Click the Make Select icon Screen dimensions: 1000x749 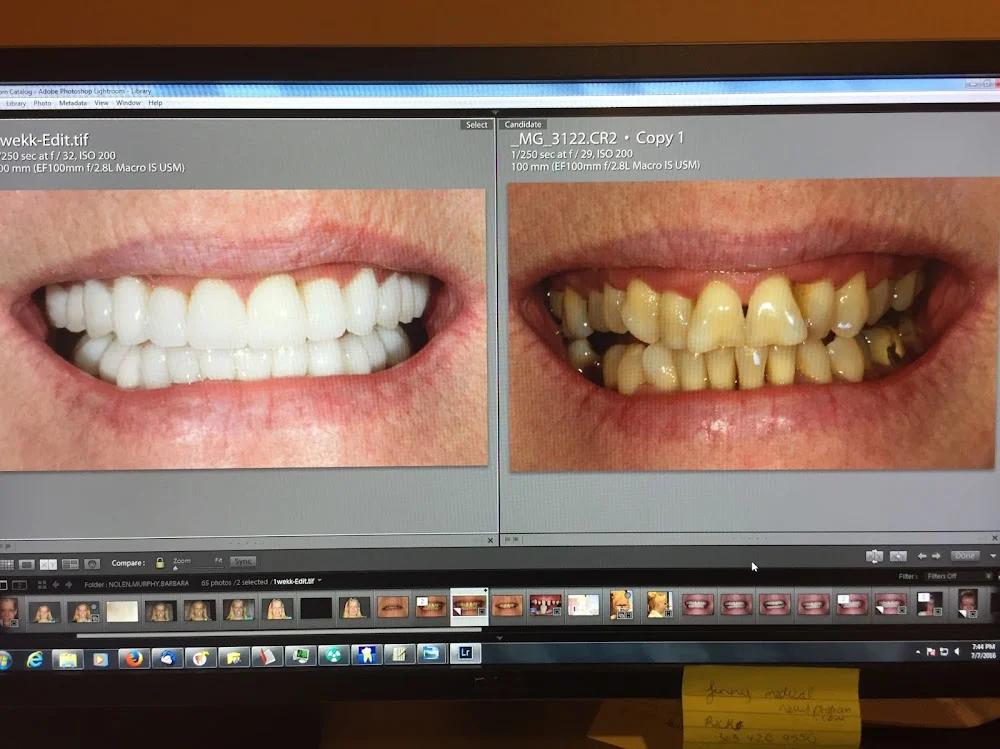pyautogui.click(x=898, y=556)
